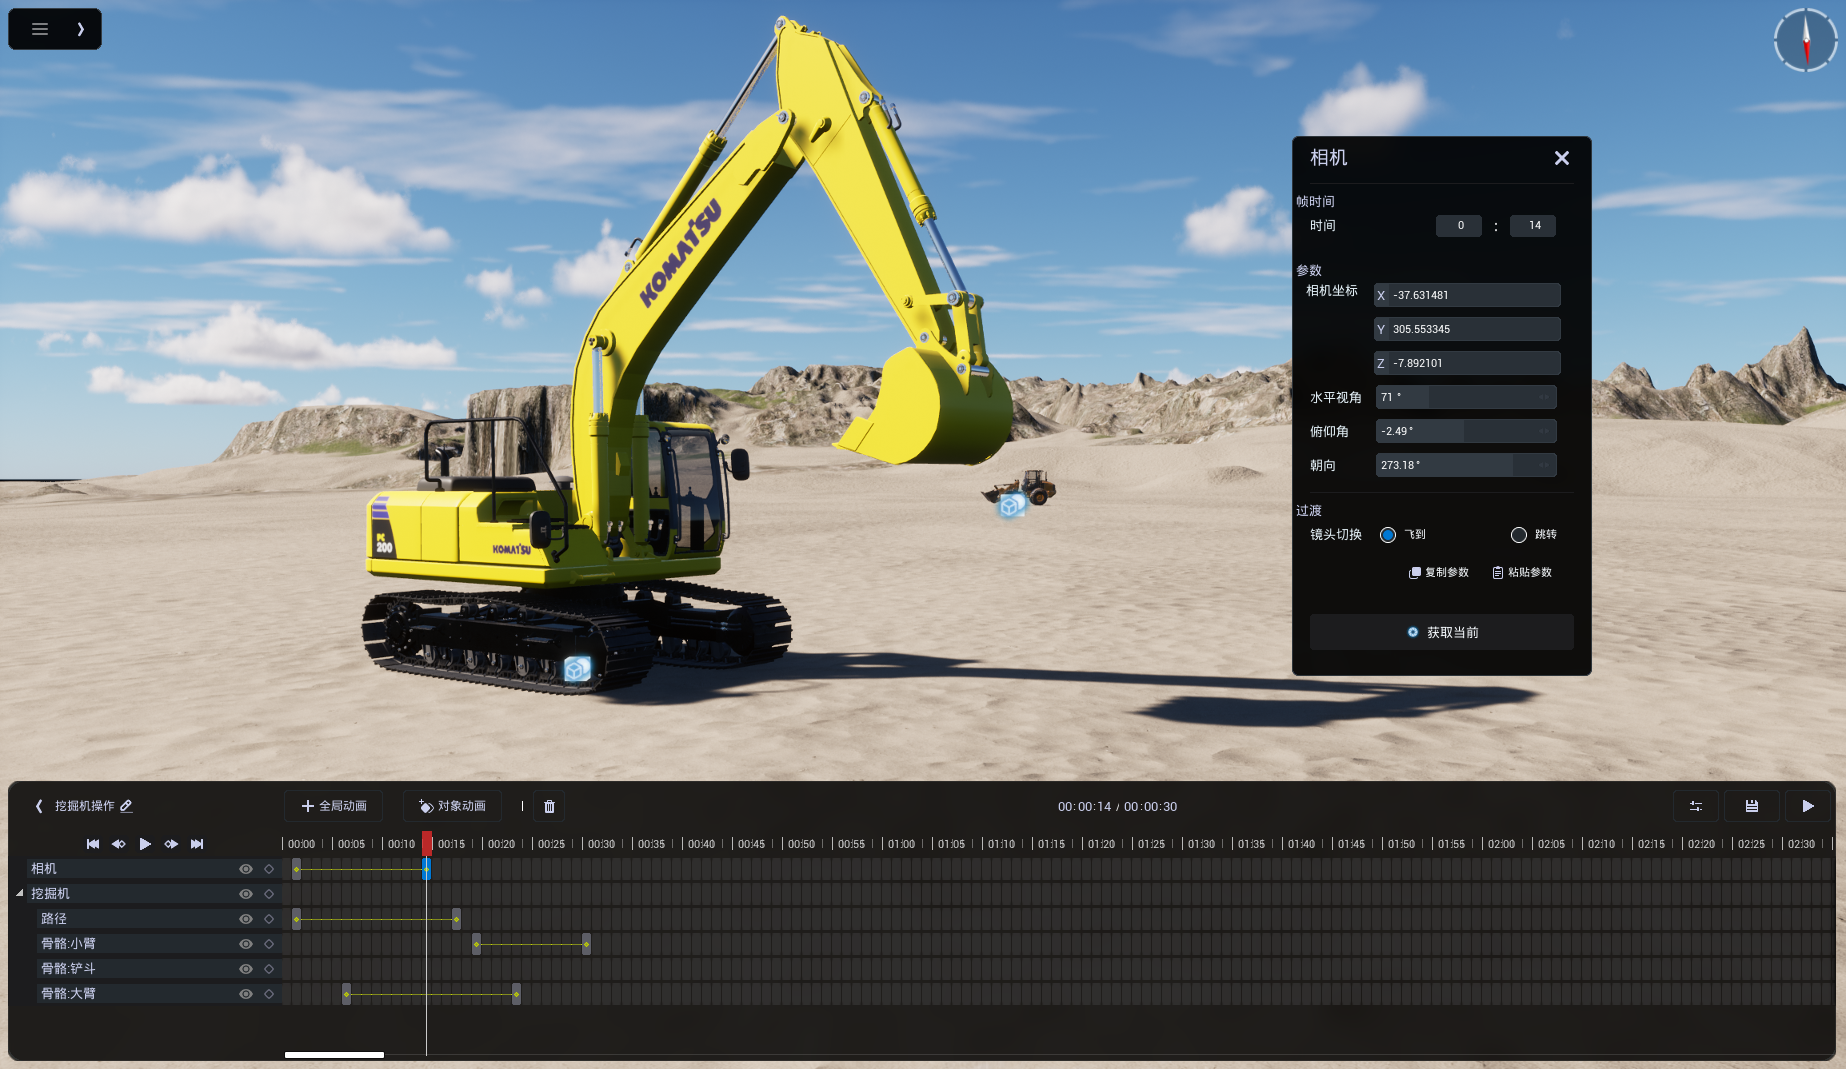Click the 3D marker near wheel loader
Viewport: 1846px width, 1069px height.
coord(1011,506)
